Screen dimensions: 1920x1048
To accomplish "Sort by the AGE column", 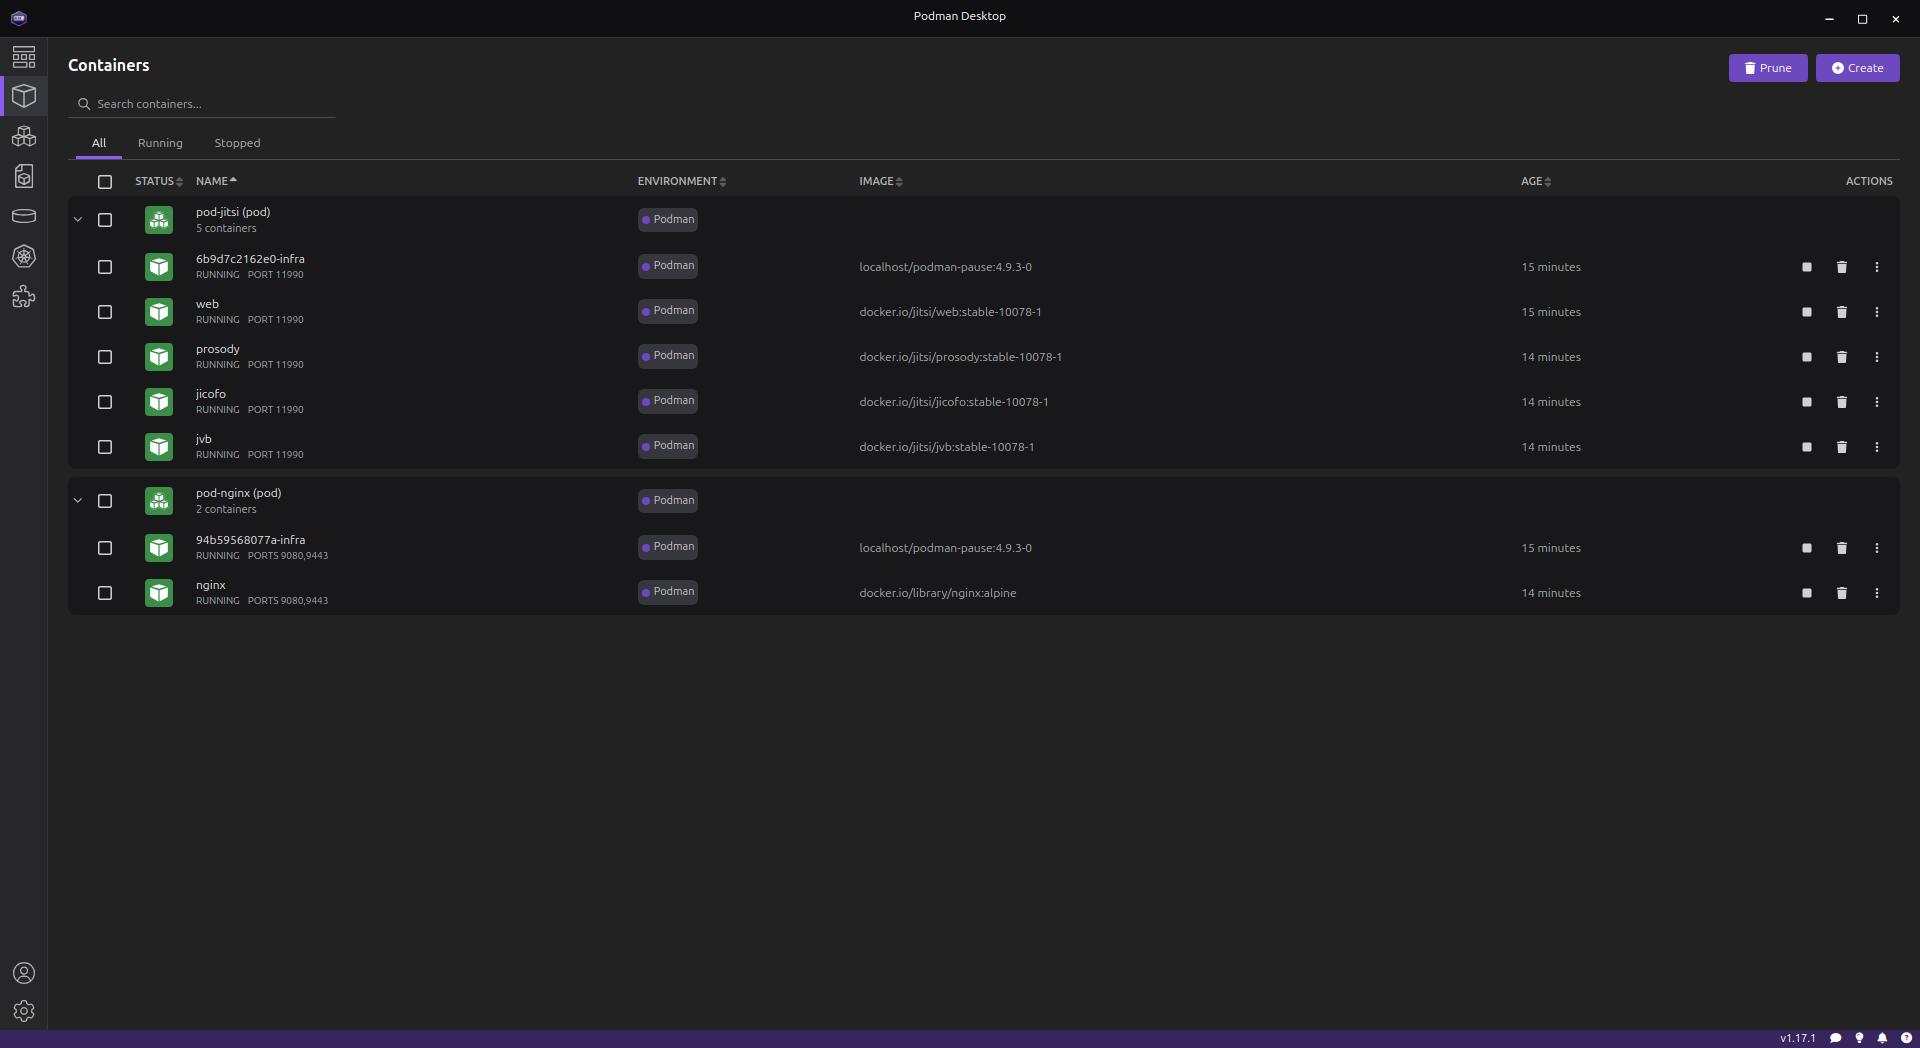I will 1536,181.
